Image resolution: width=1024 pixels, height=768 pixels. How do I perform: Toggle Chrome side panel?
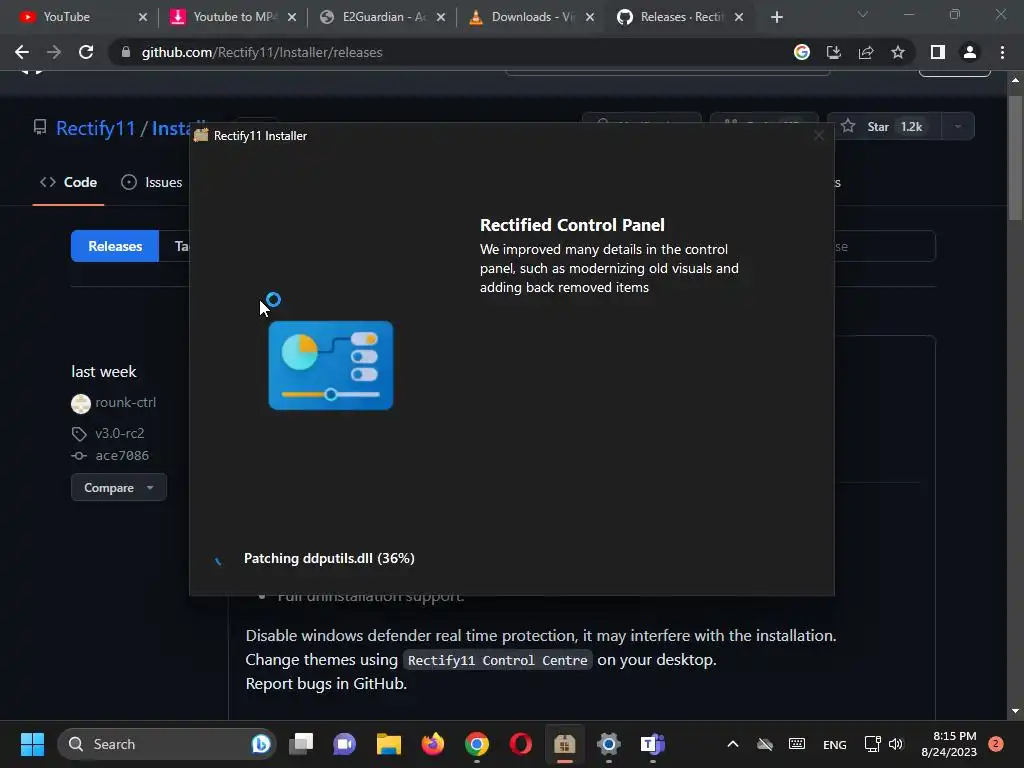tap(938, 52)
